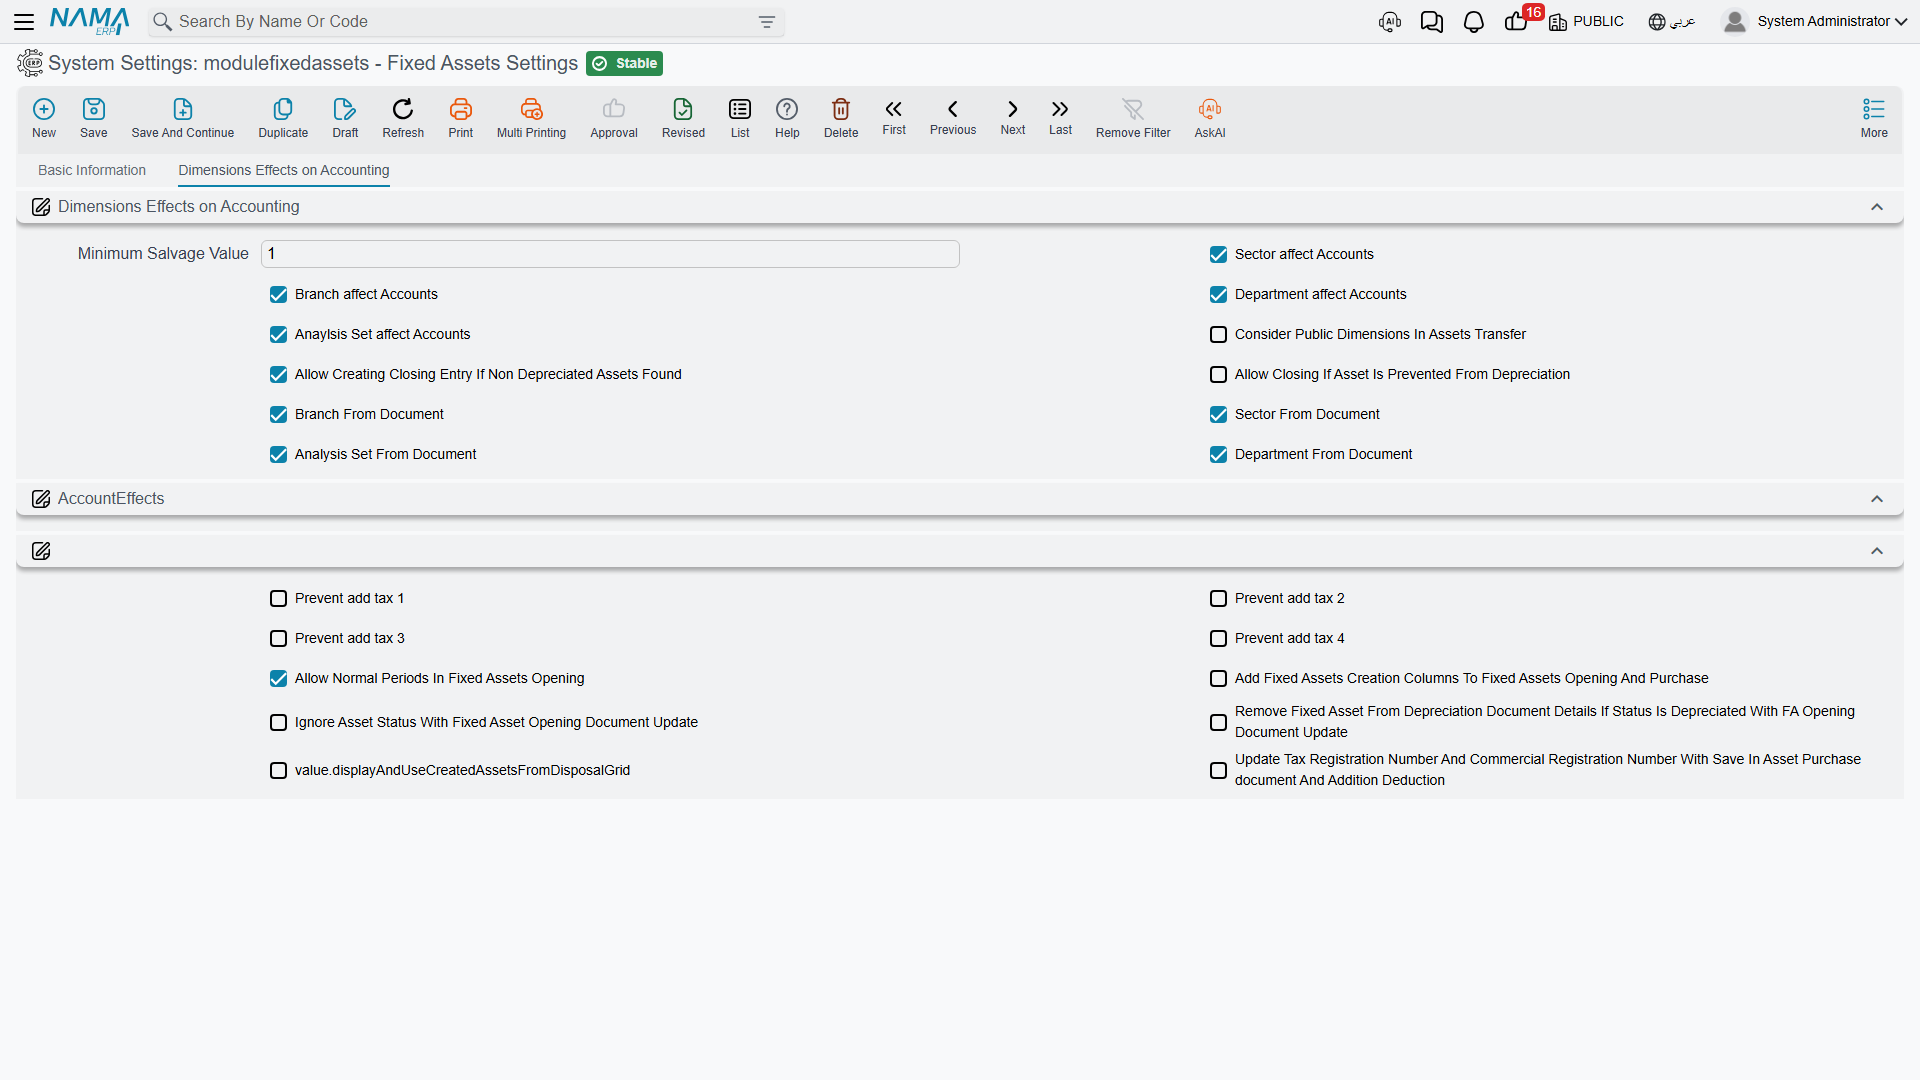The height and width of the screenshot is (1080, 1920).
Task: Click the search filter options icon
Action: 767,22
